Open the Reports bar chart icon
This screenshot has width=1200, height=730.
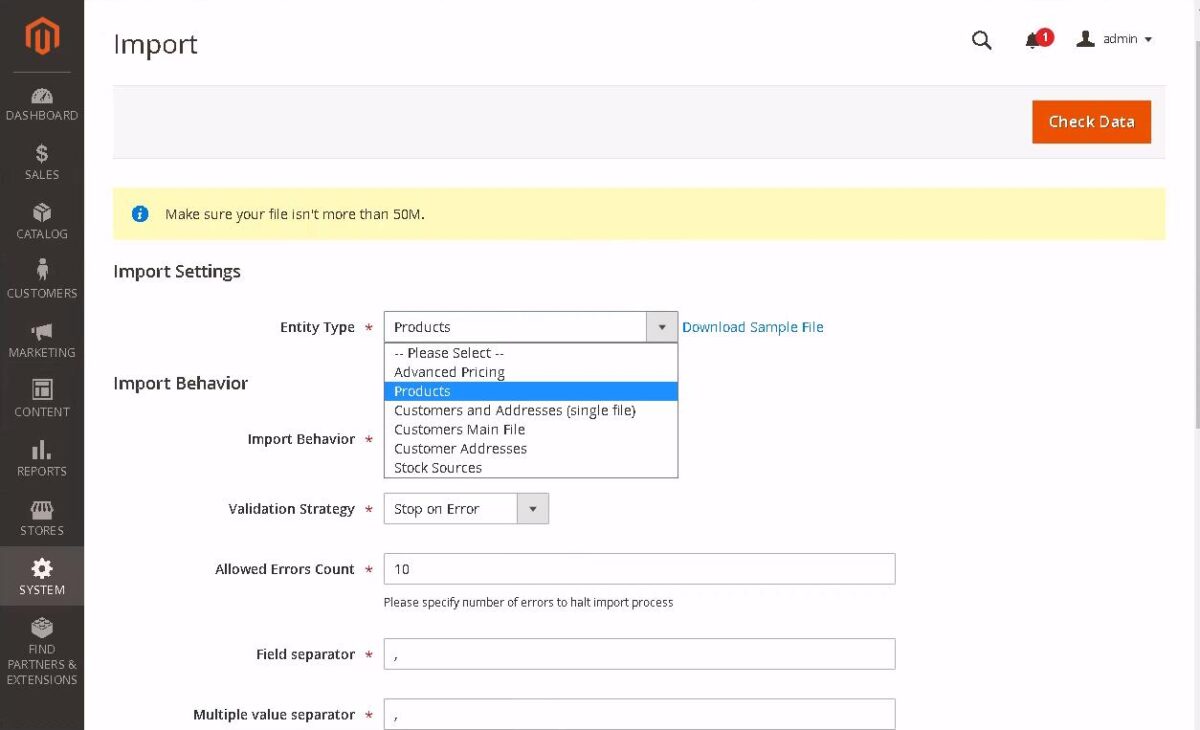pos(42,449)
